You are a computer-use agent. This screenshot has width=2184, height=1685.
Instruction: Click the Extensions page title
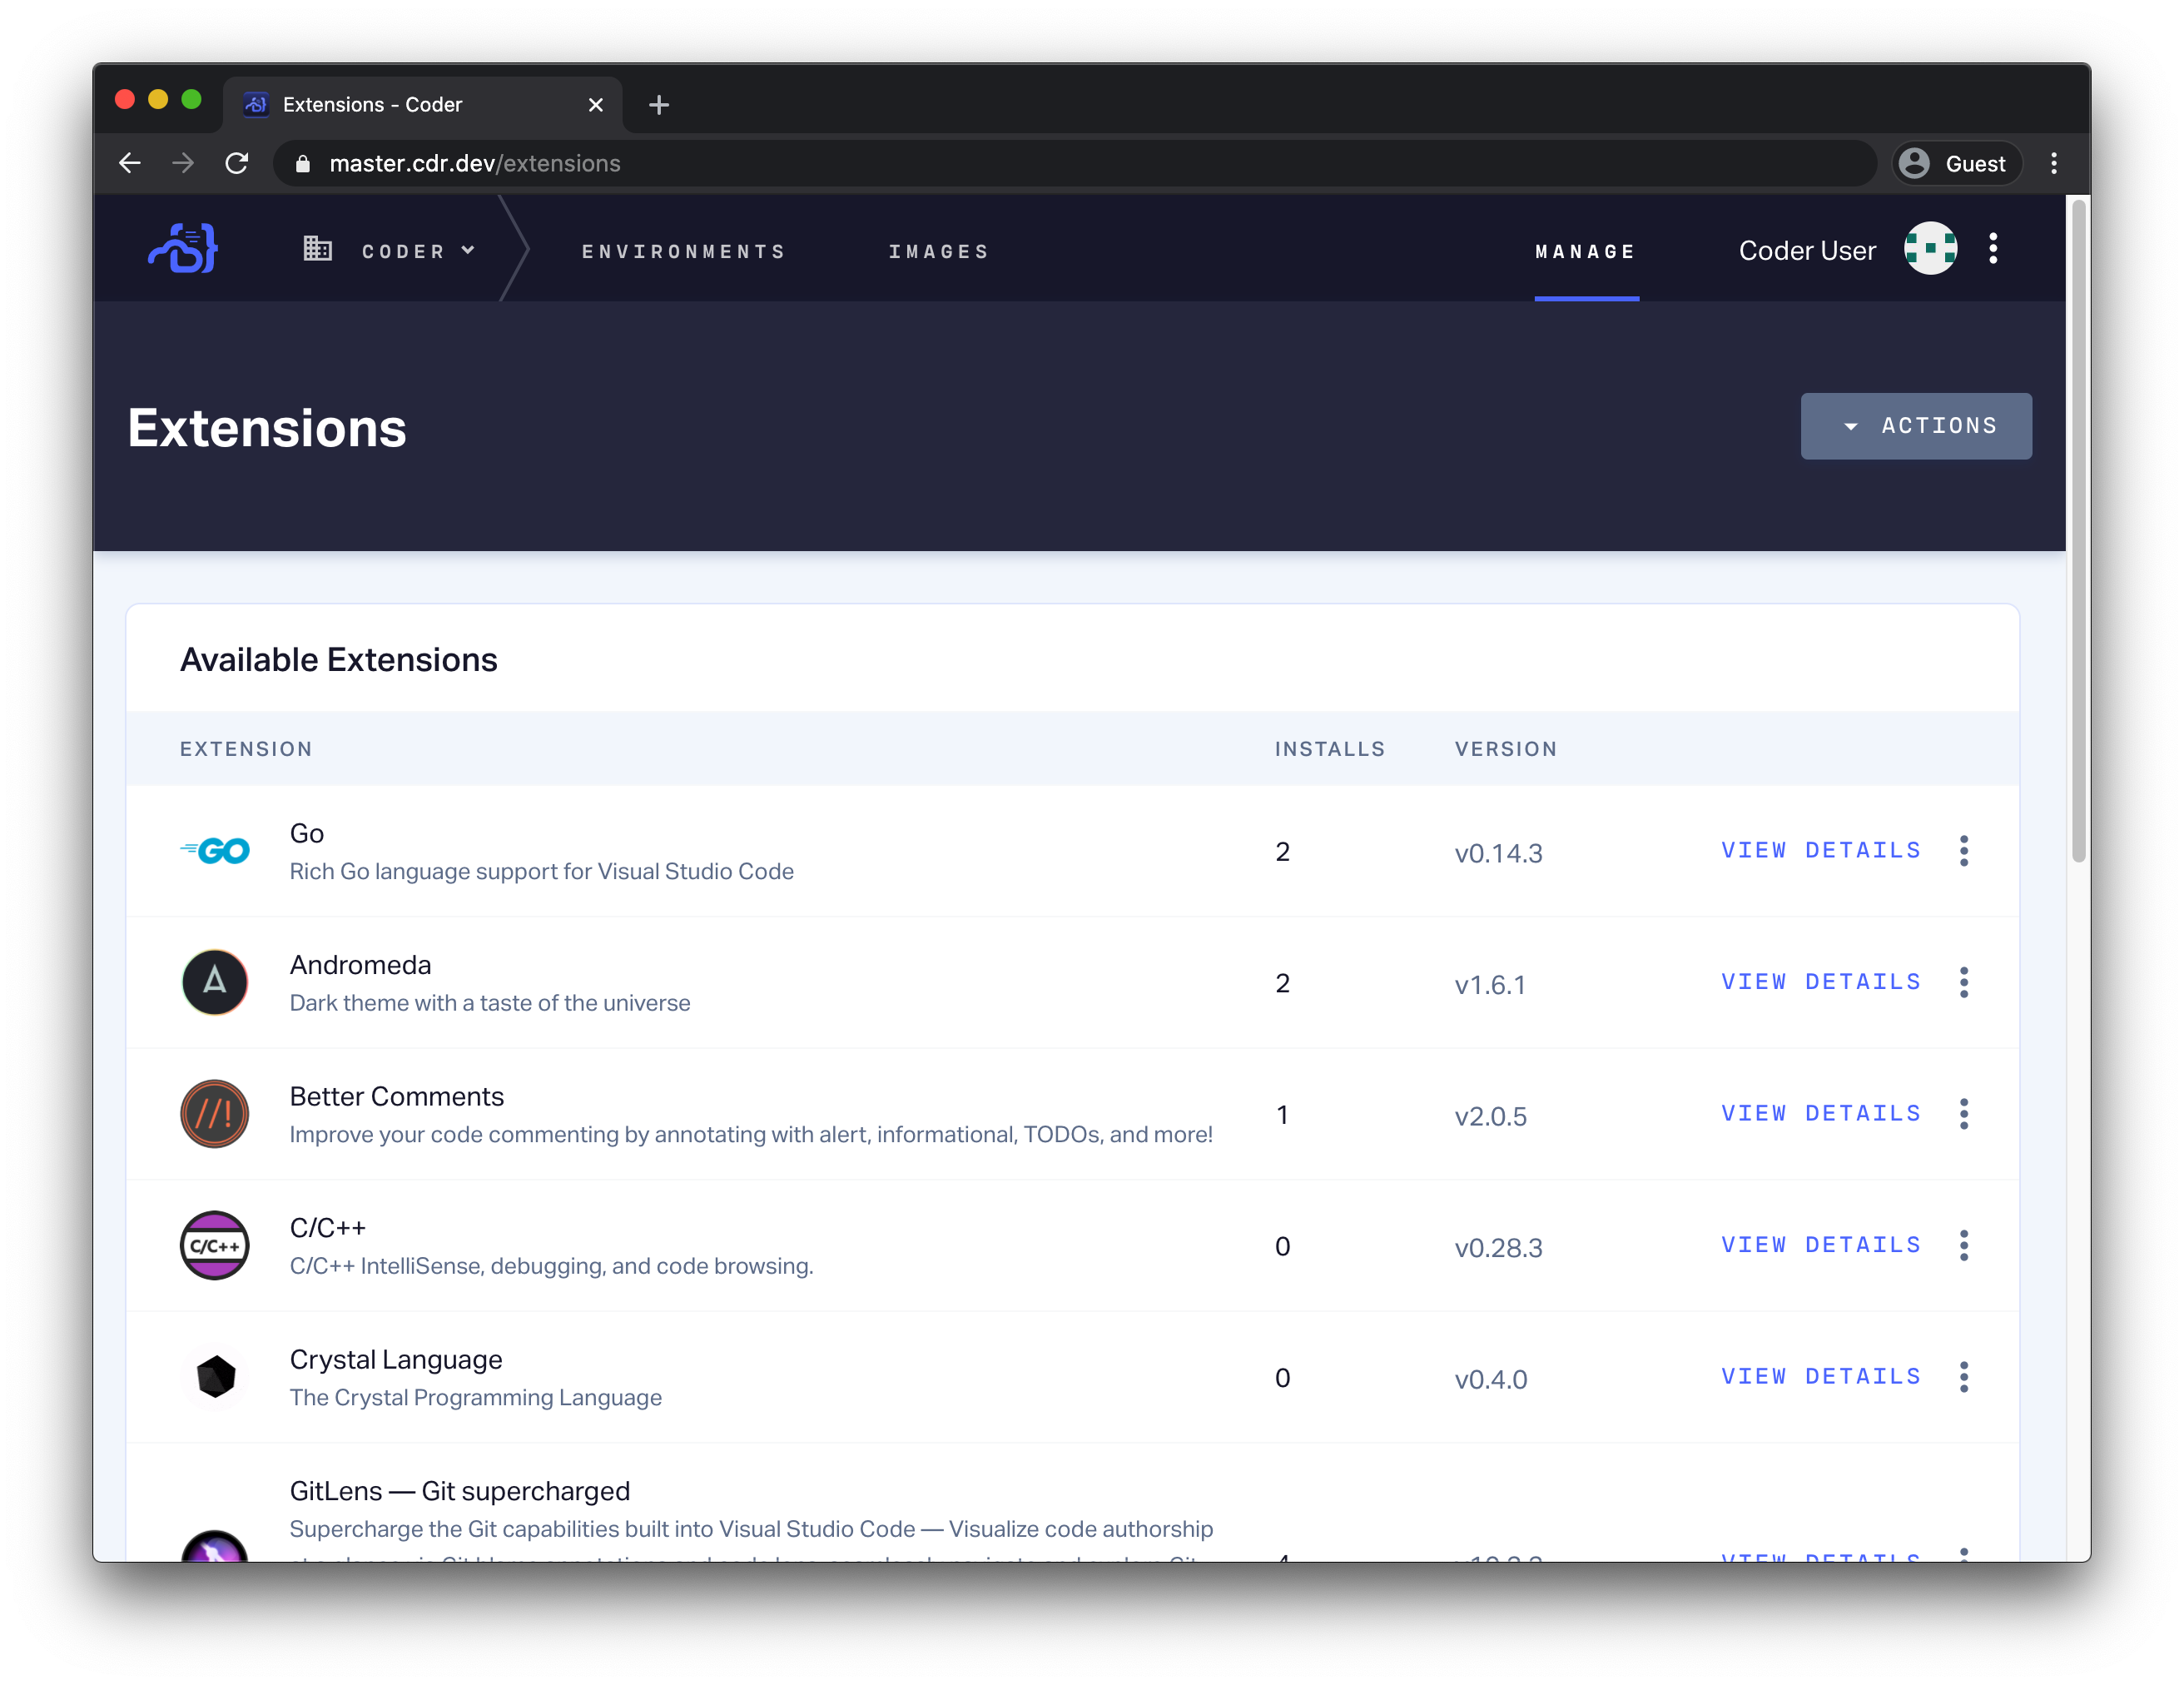pyautogui.click(x=267, y=428)
